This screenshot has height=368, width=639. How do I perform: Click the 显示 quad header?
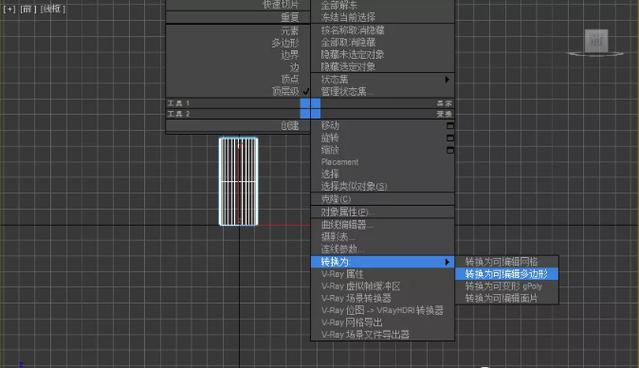pyautogui.click(x=444, y=104)
